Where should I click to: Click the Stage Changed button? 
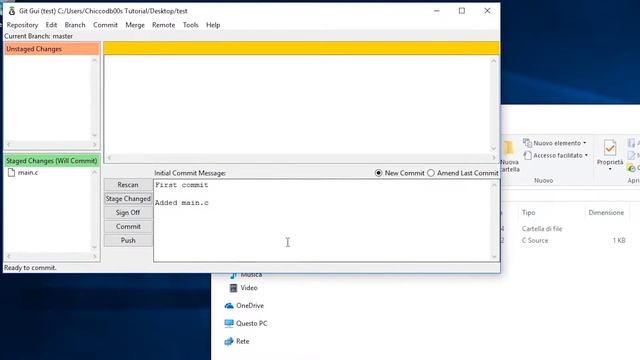[128, 199]
